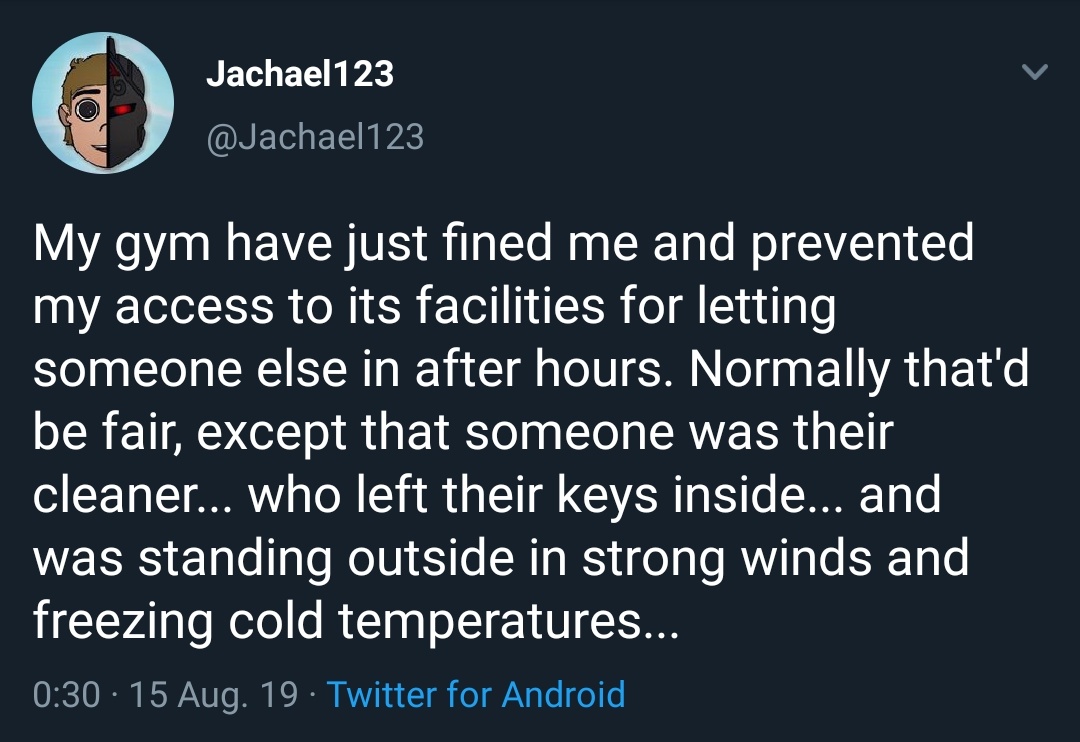Image resolution: width=1080 pixels, height=742 pixels.
Task: Click the human half of the avatar face
Action: [x=80, y=110]
